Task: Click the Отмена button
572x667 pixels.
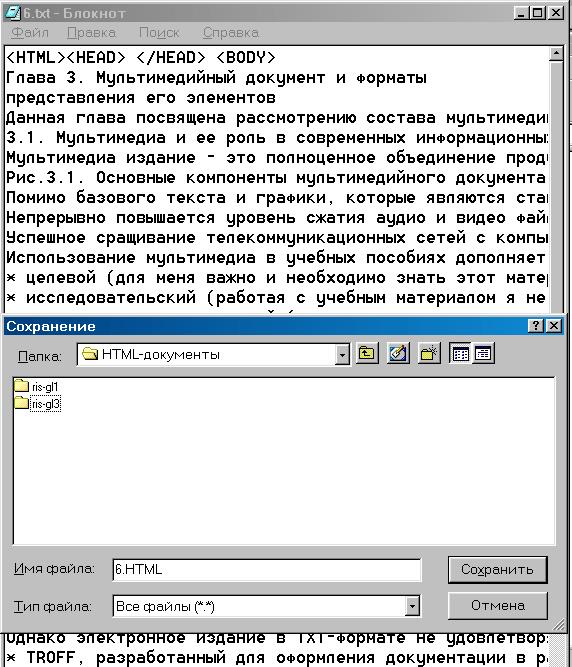Action: pos(497,606)
